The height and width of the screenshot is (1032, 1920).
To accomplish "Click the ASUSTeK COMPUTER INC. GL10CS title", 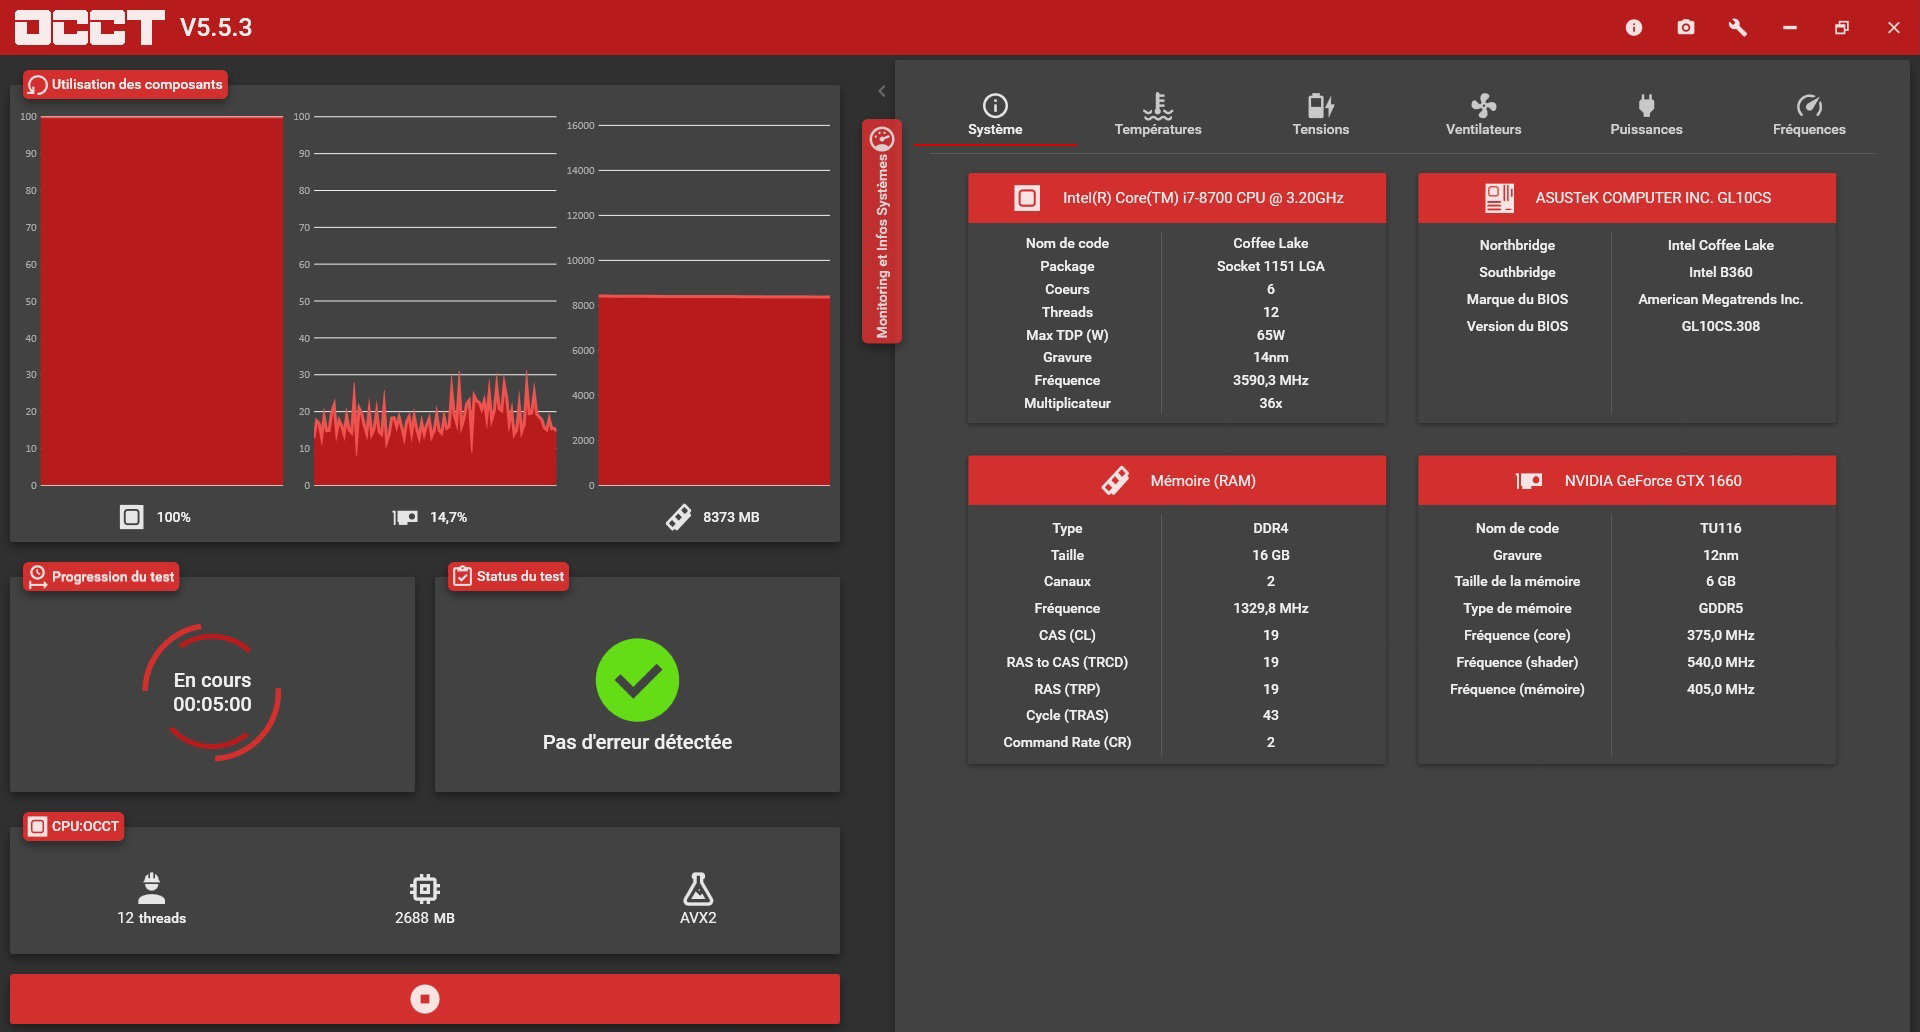I will (x=1653, y=198).
